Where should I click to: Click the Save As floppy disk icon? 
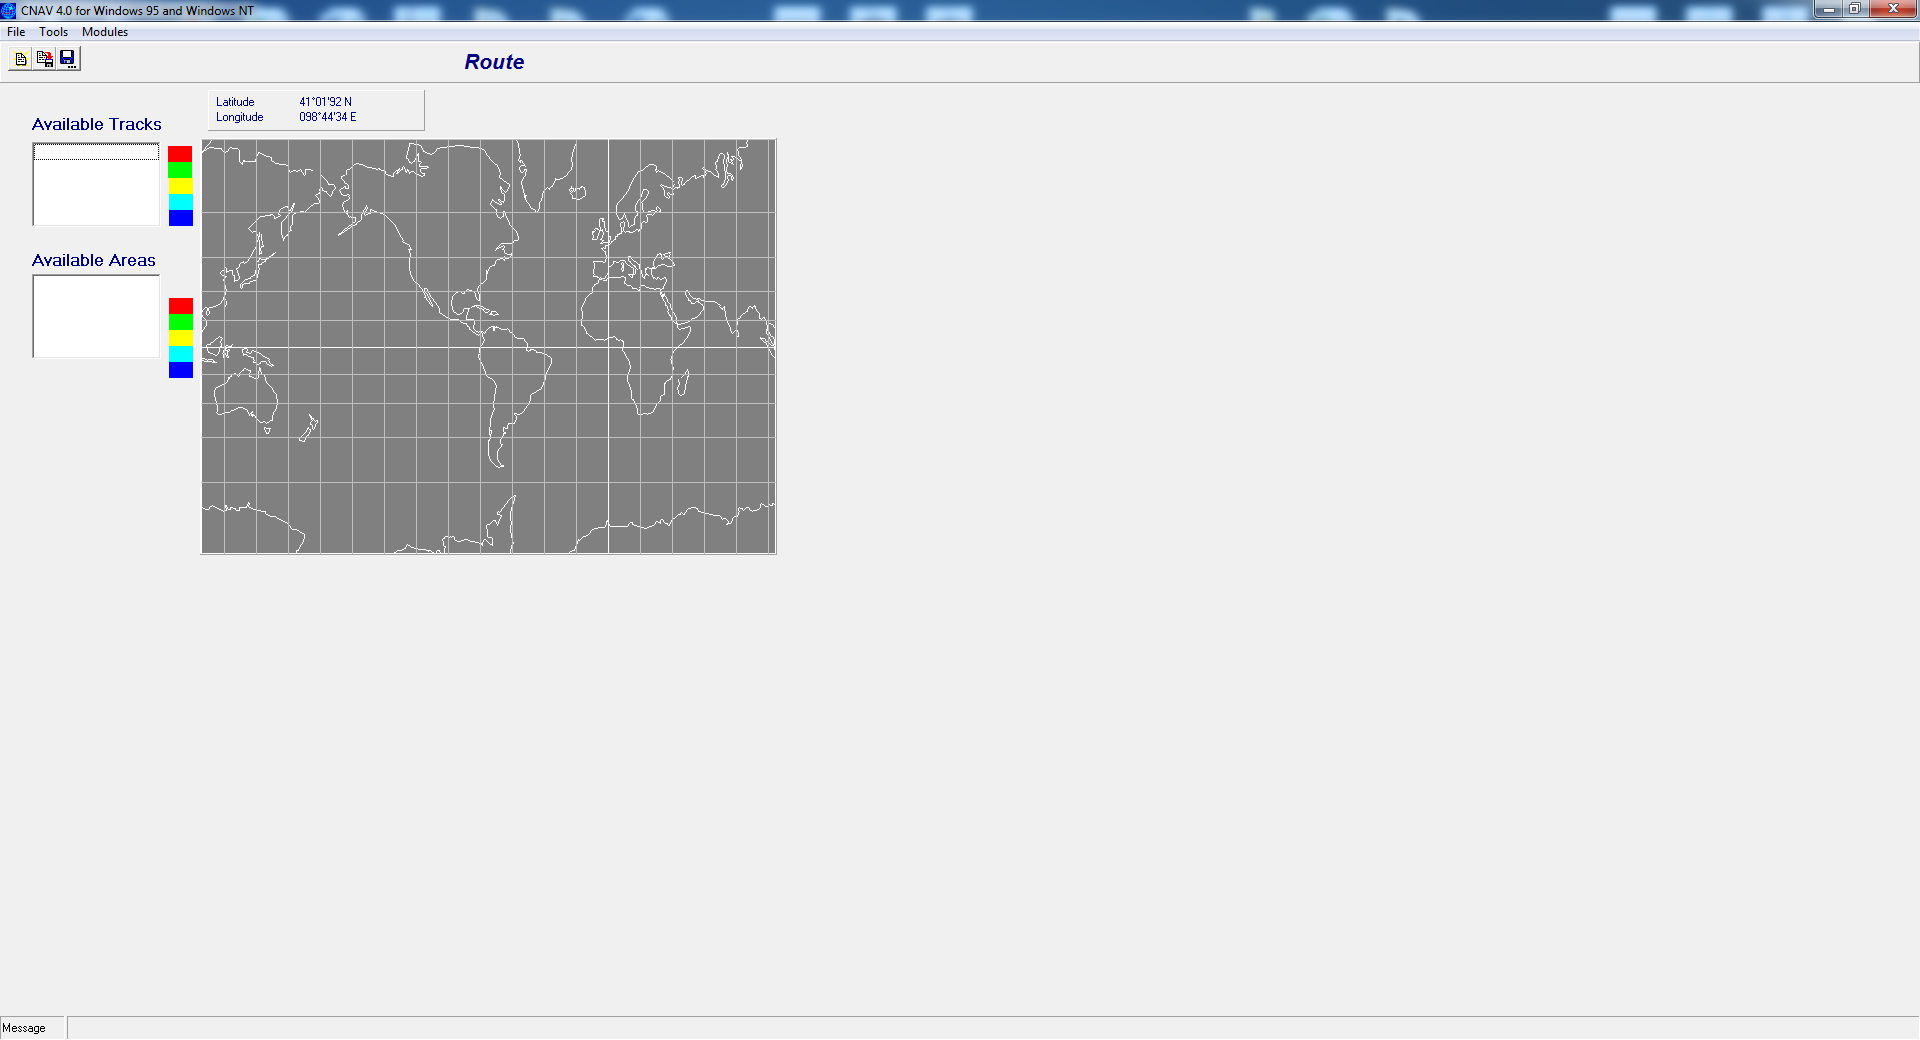[68, 59]
